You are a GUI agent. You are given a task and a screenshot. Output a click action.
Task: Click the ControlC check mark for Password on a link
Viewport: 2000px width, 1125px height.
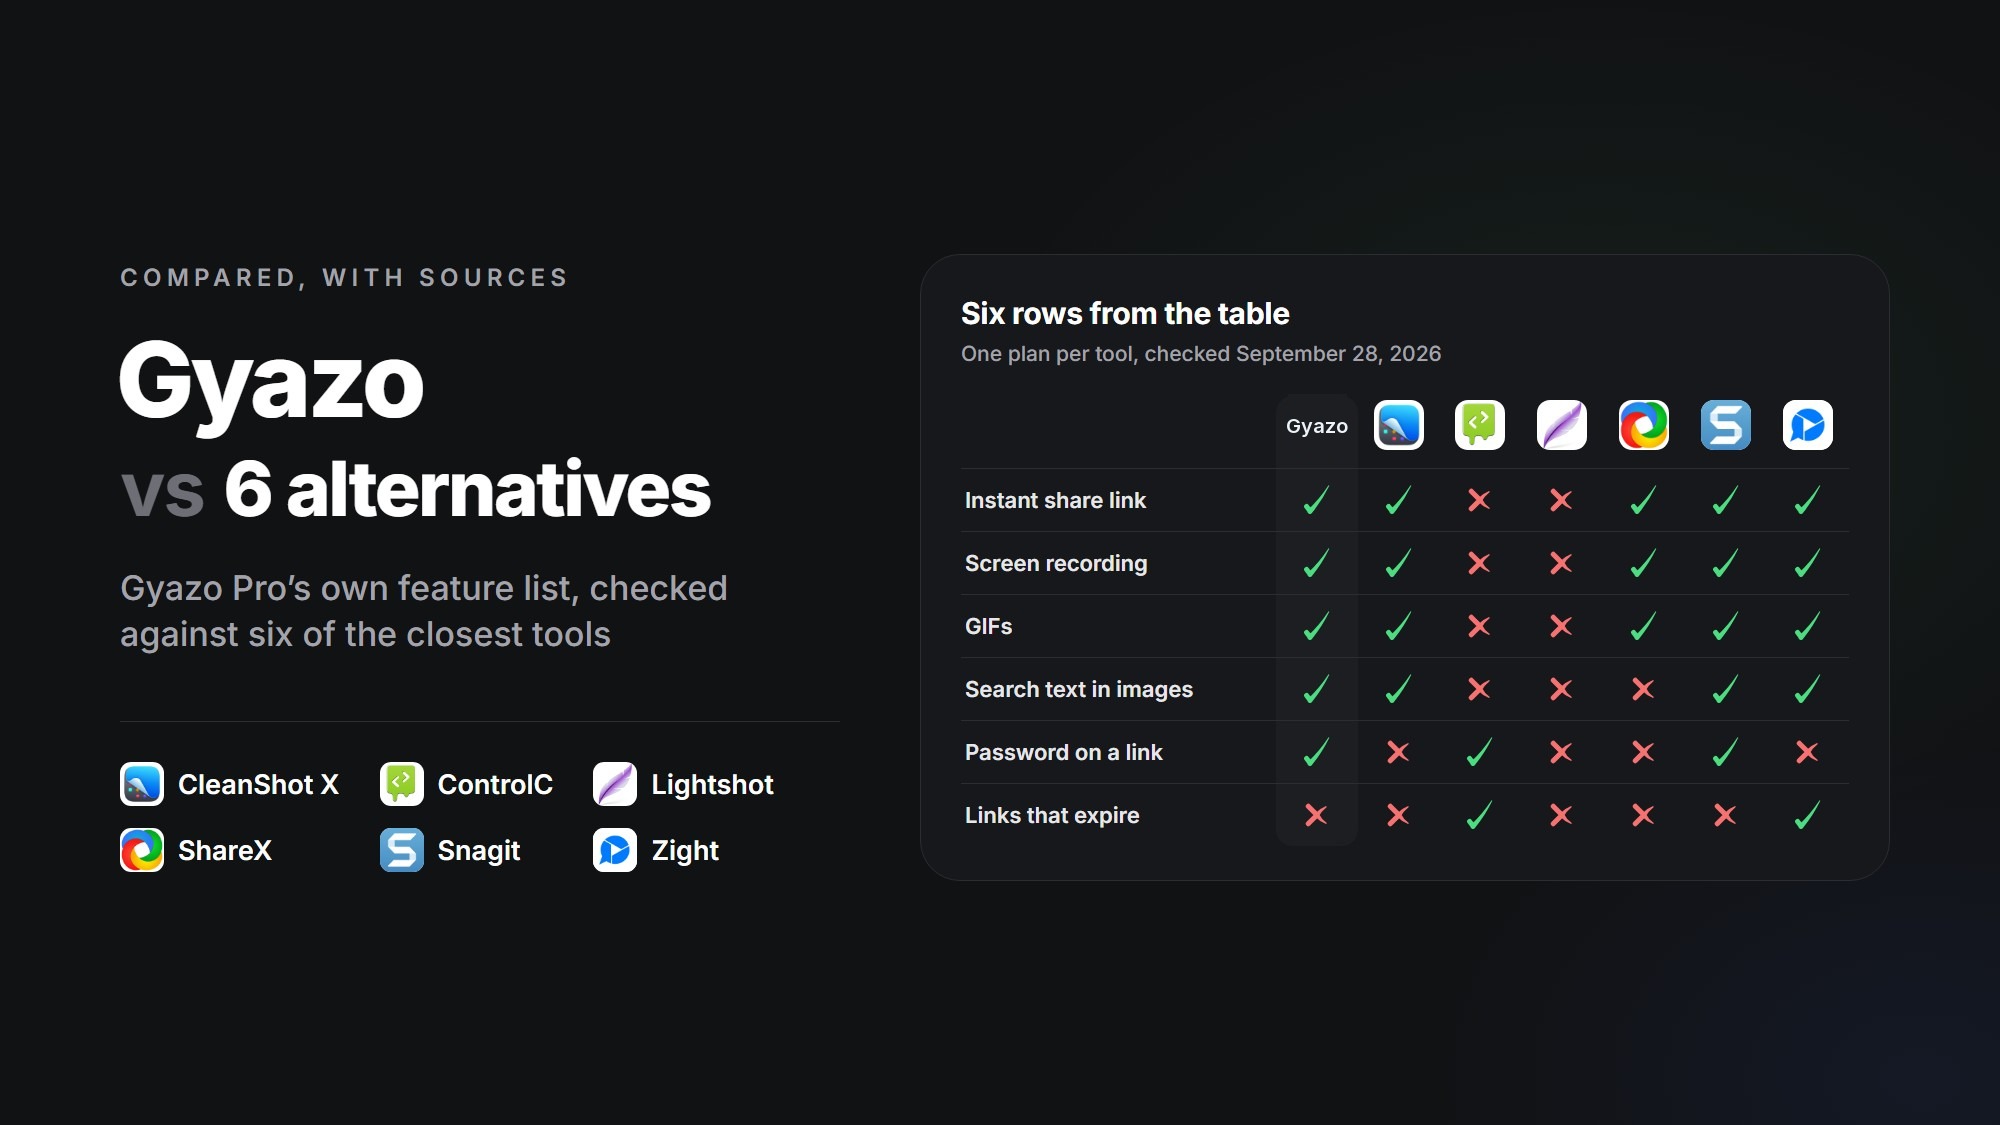(1480, 752)
